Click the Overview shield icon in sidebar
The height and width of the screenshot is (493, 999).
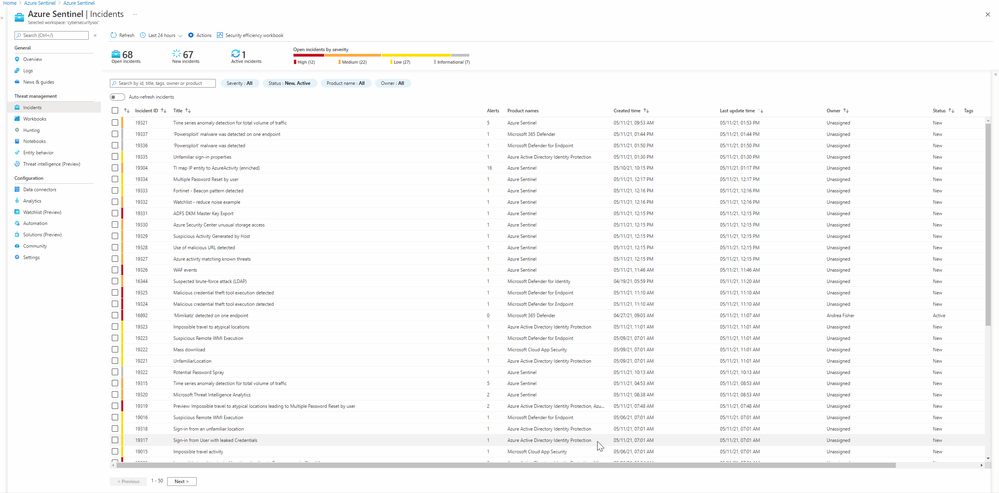(17, 59)
